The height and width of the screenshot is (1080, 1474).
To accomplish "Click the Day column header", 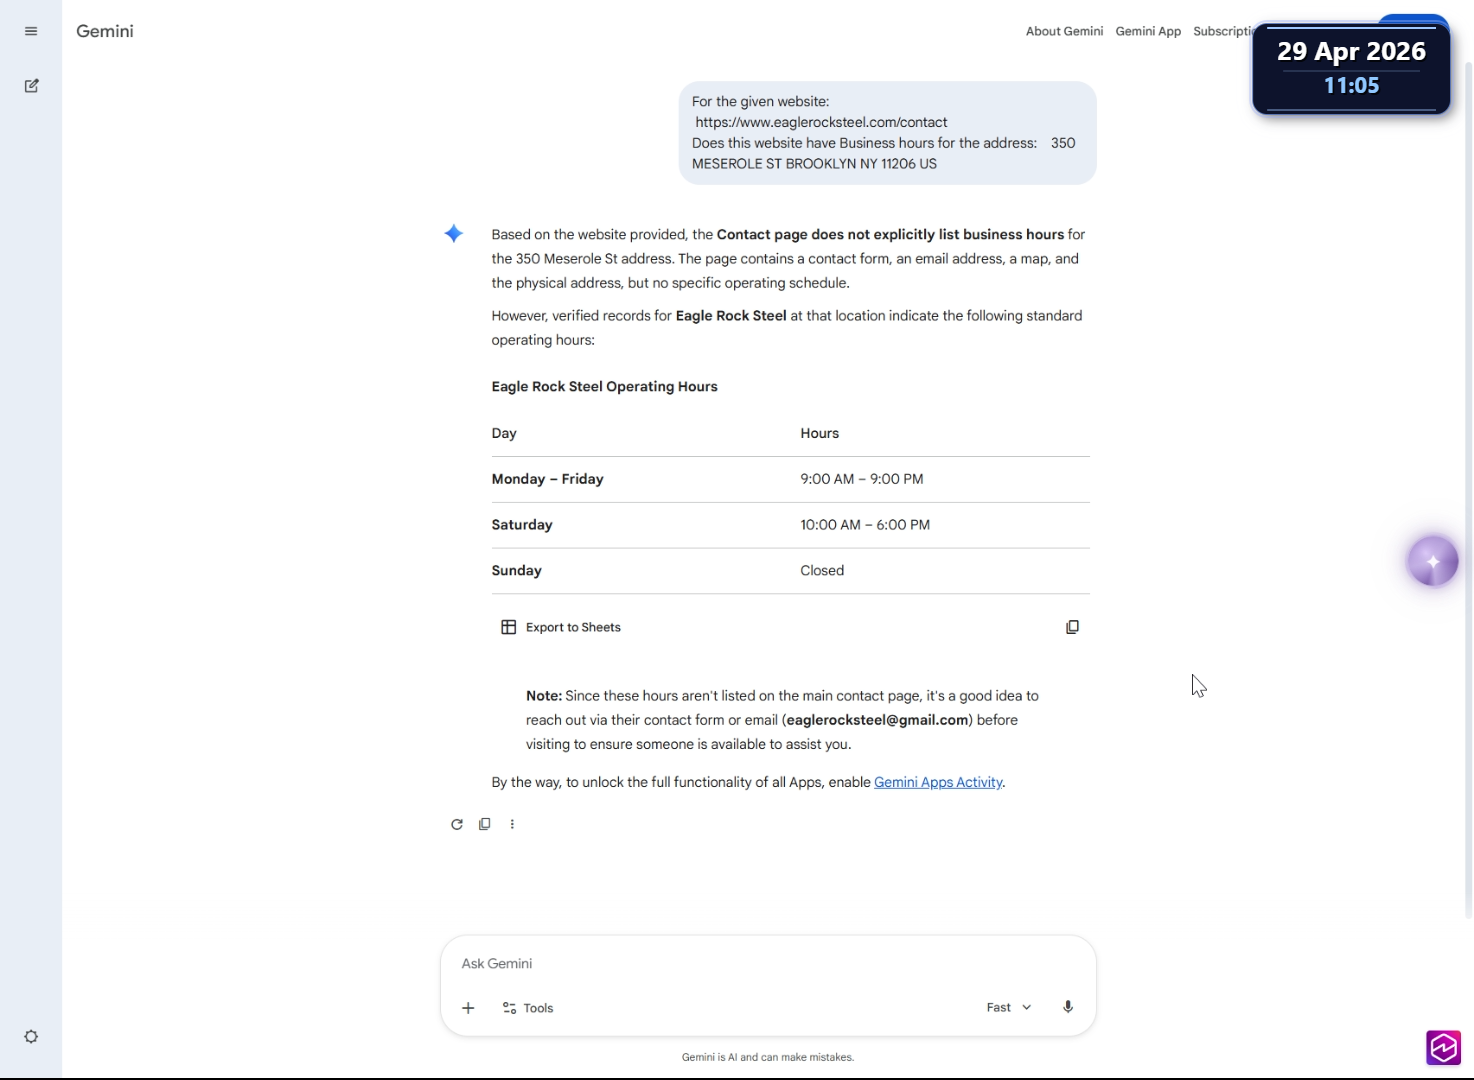I will 504,433.
